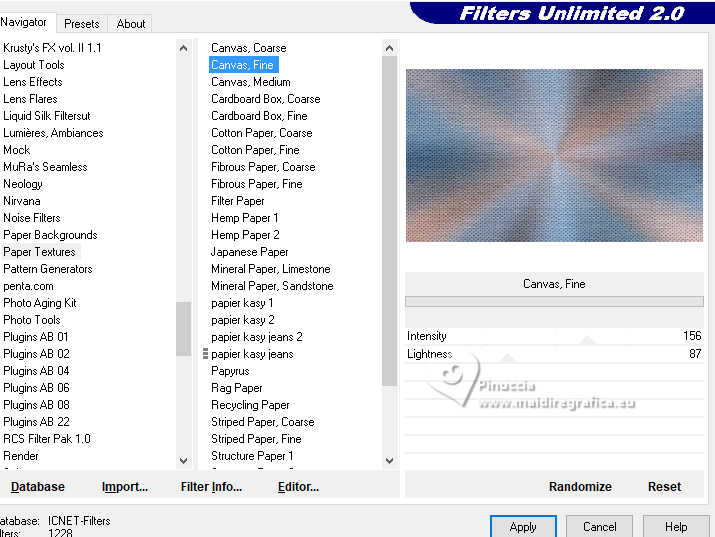Open the Database button
The image size is (715, 537).
click(x=38, y=486)
